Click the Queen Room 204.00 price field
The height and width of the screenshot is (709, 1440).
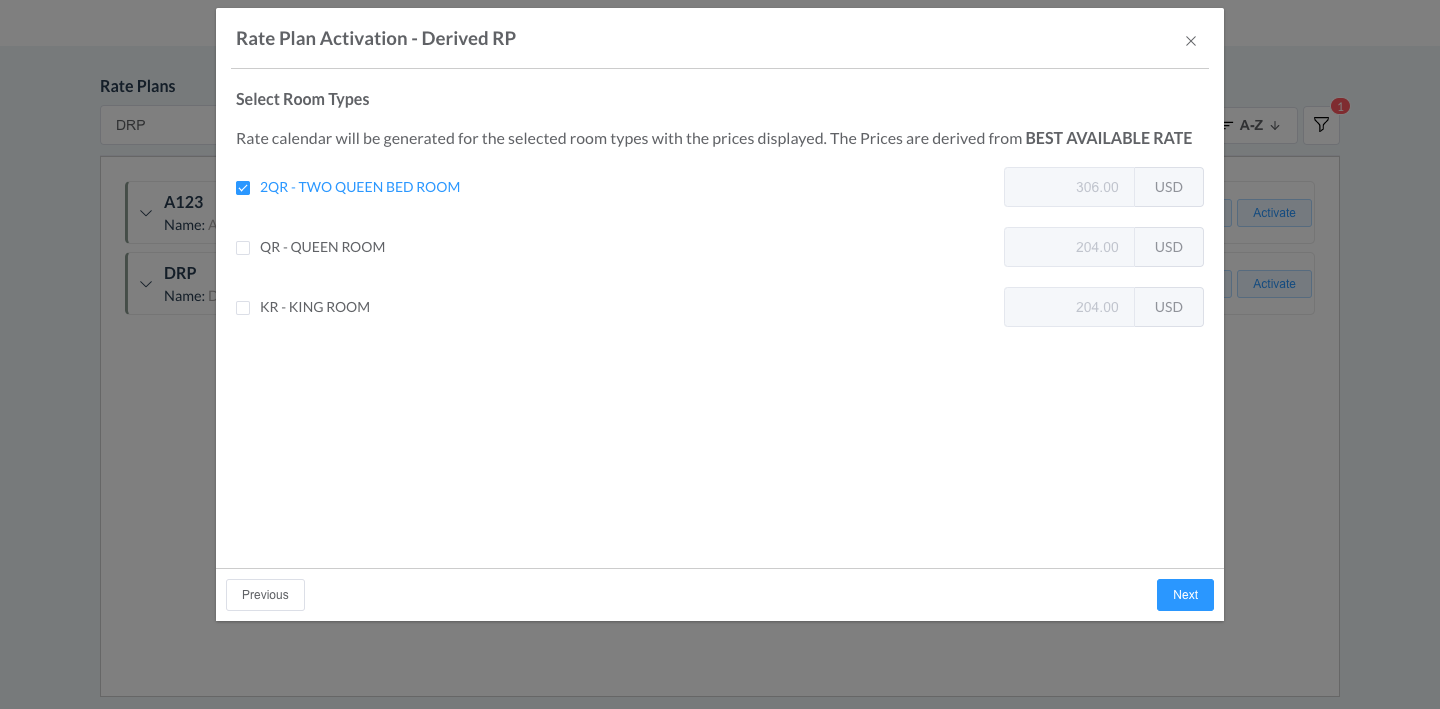point(1069,247)
